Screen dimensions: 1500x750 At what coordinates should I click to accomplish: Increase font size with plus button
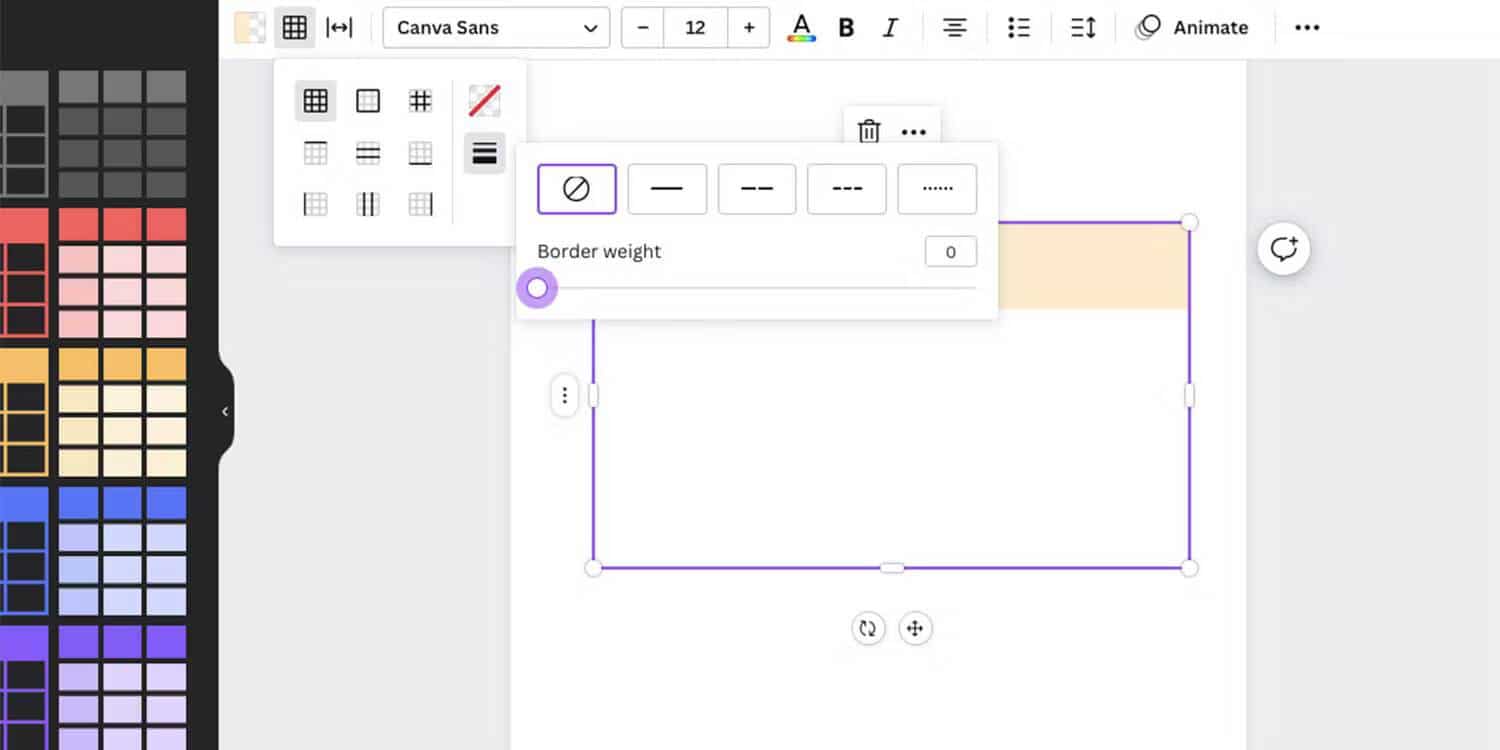749,28
